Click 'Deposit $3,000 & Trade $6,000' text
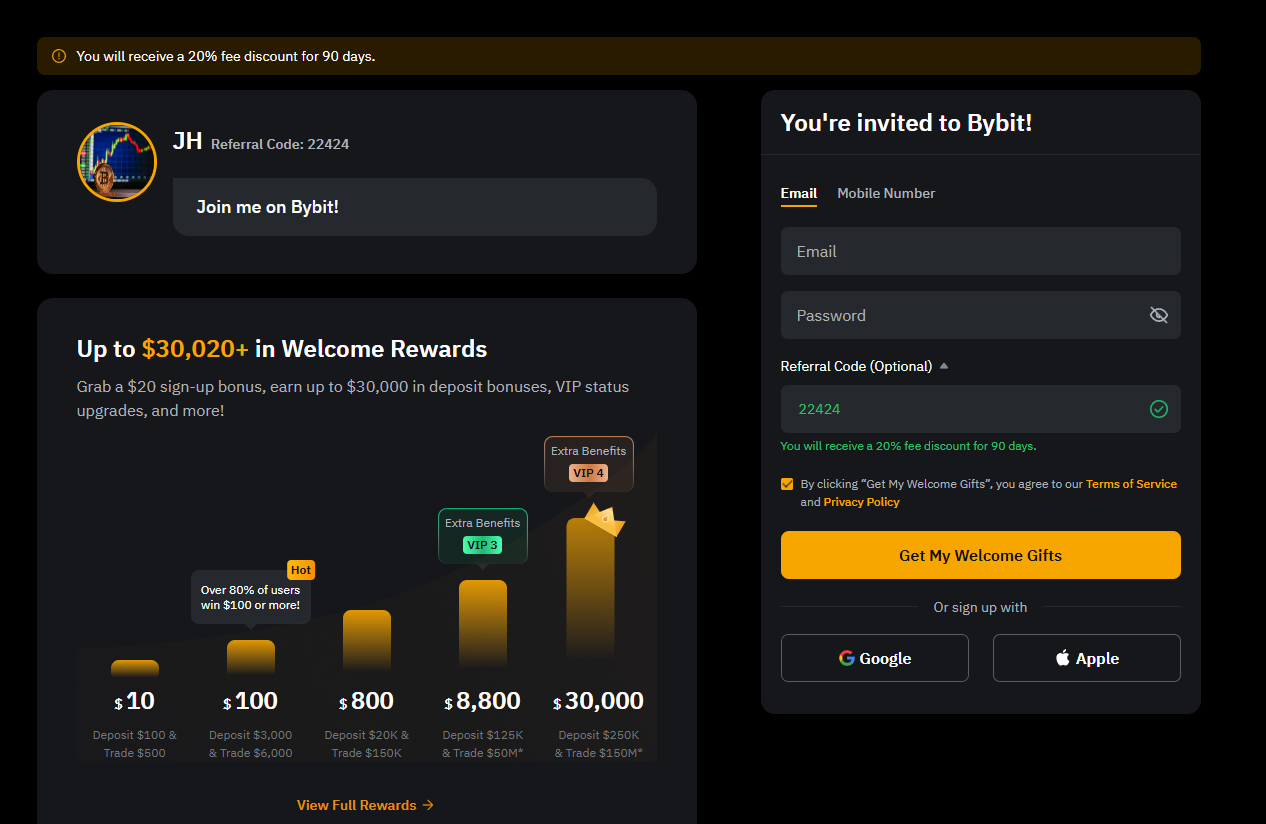The width and height of the screenshot is (1266, 824). click(x=251, y=744)
